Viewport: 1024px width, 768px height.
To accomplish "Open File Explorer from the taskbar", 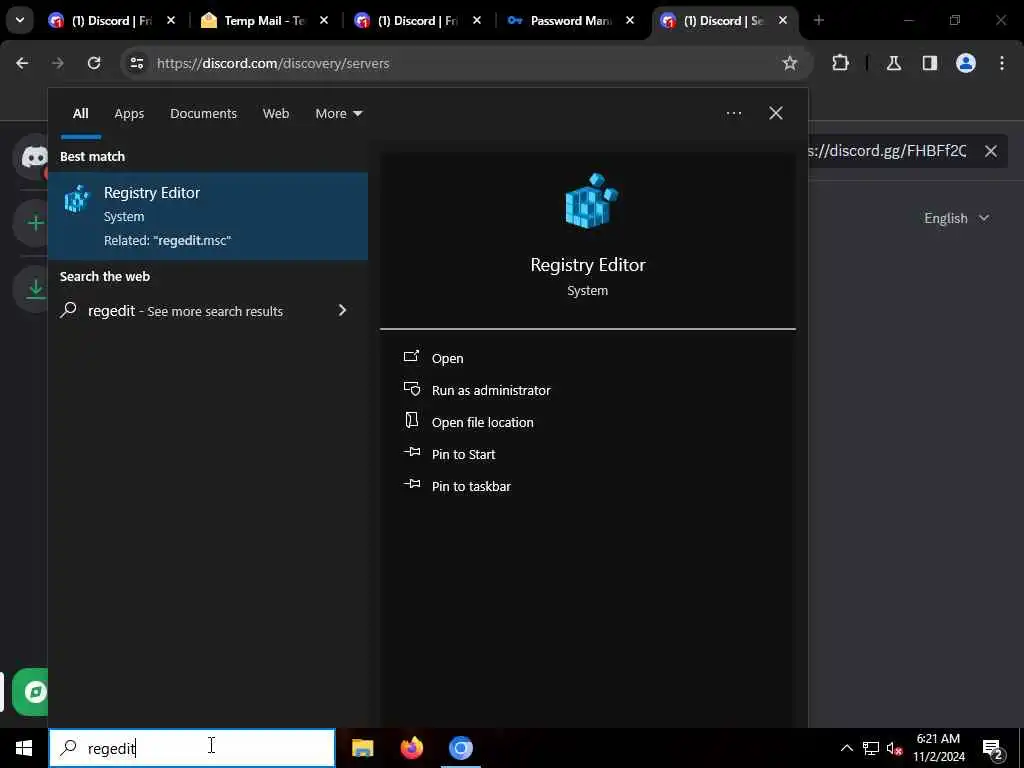I will (x=362, y=748).
